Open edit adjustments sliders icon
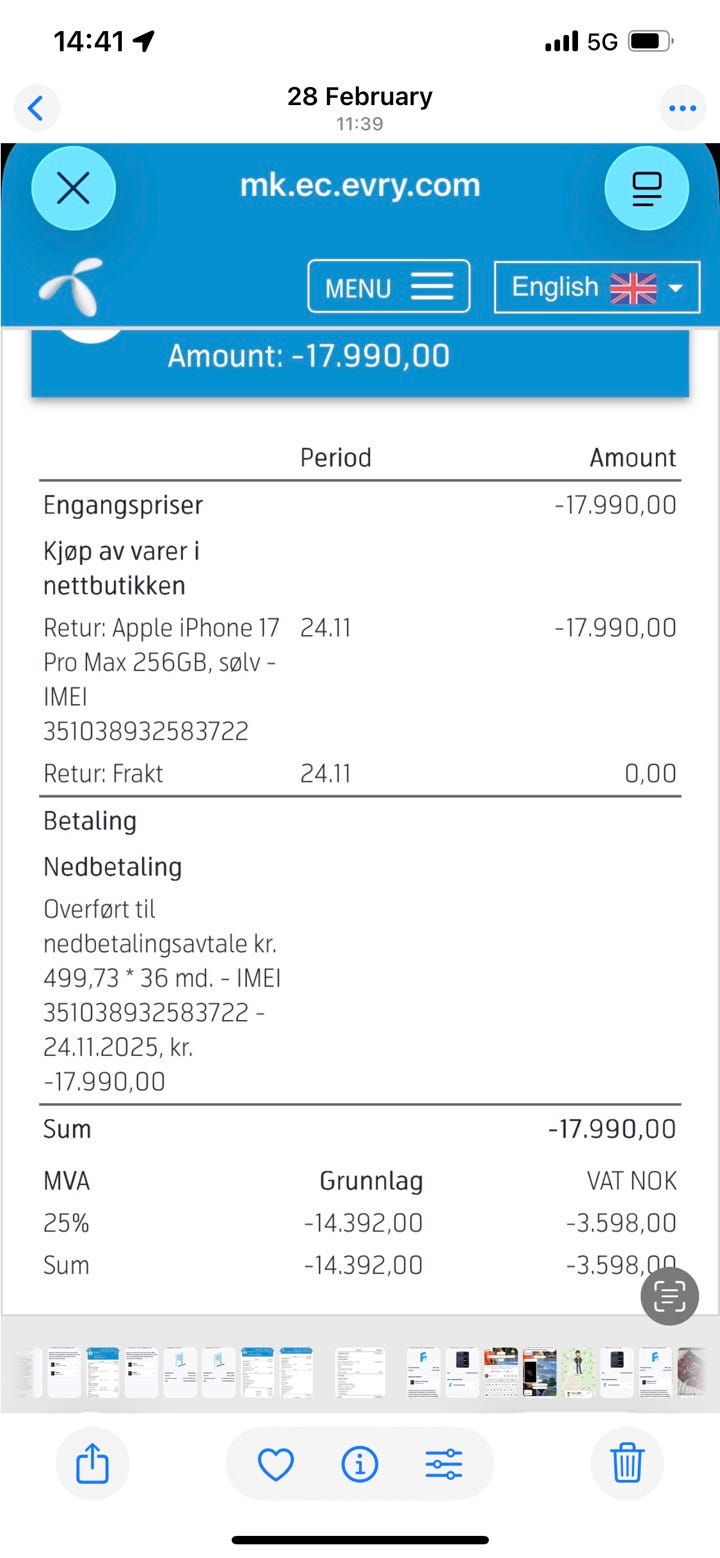The width and height of the screenshot is (720, 1558). [x=443, y=1464]
